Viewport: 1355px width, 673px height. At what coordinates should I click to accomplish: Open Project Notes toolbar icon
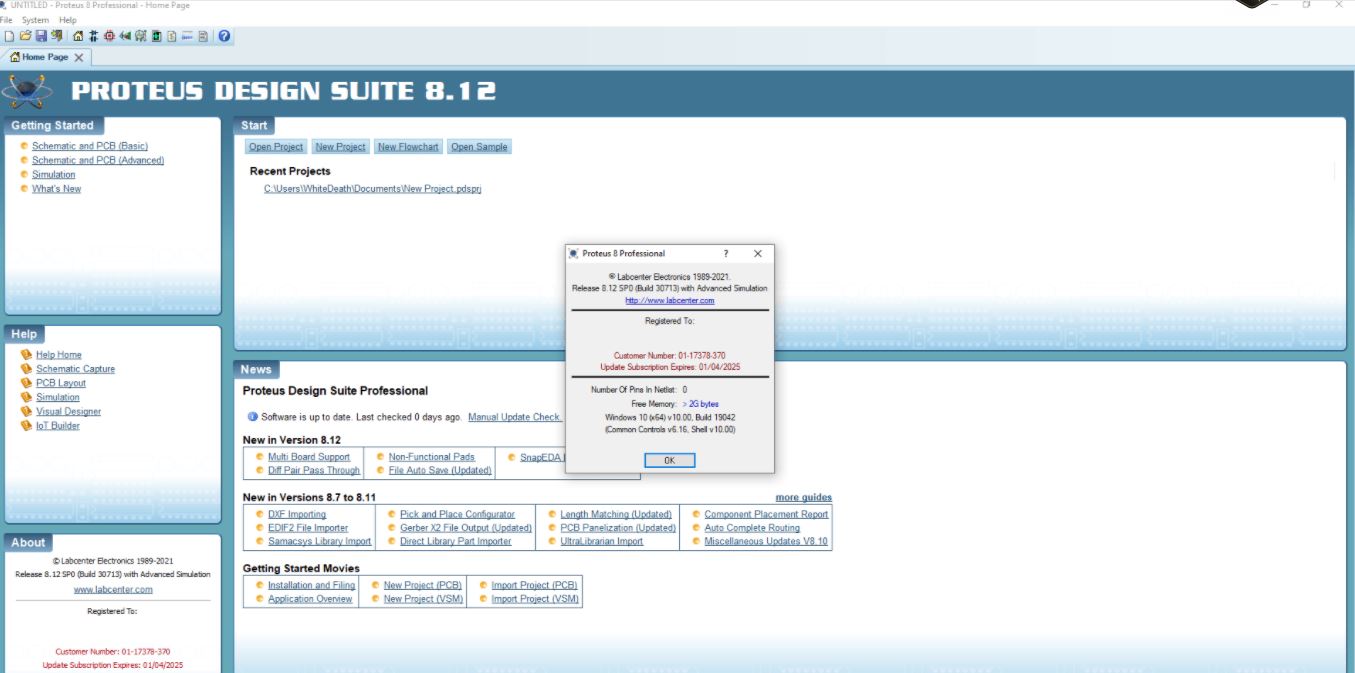(203, 36)
